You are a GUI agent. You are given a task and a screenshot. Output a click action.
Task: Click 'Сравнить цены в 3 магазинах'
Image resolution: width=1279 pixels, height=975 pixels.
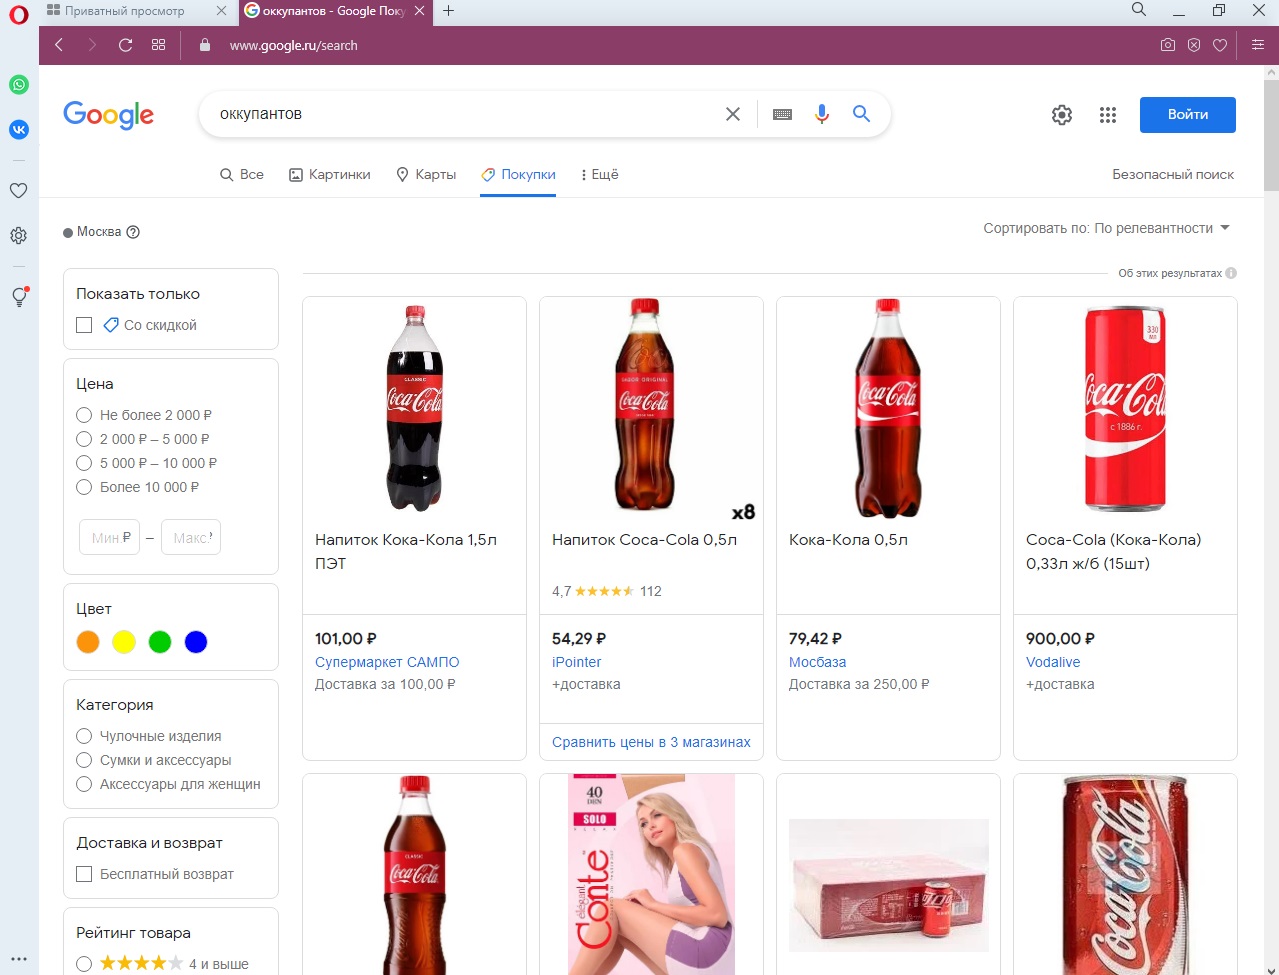point(651,742)
